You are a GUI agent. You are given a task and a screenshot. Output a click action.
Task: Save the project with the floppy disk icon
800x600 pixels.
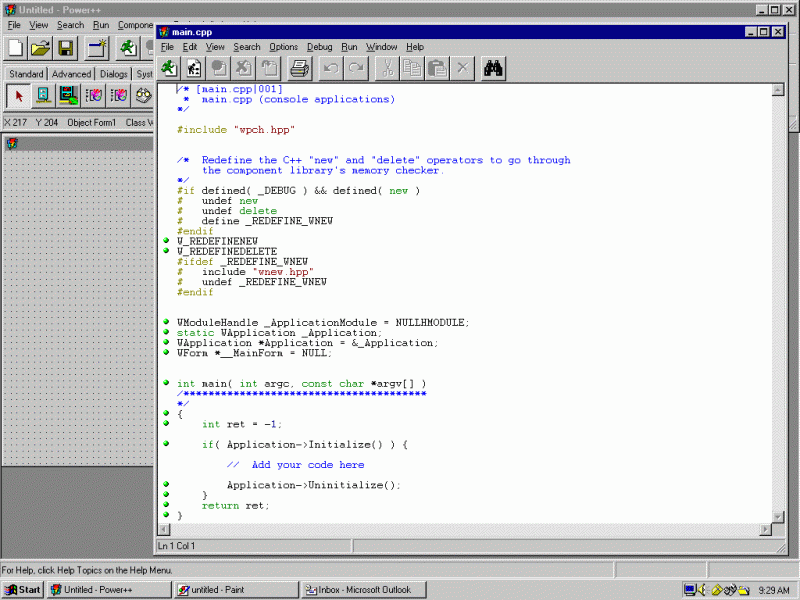(65, 48)
